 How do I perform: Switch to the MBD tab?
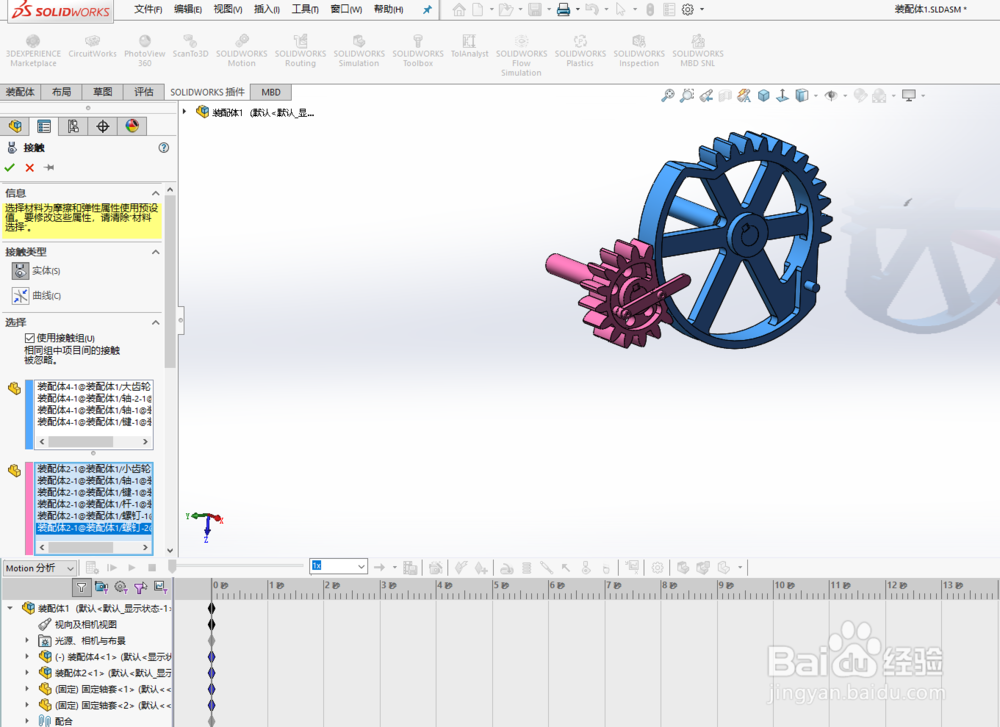coord(271,92)
